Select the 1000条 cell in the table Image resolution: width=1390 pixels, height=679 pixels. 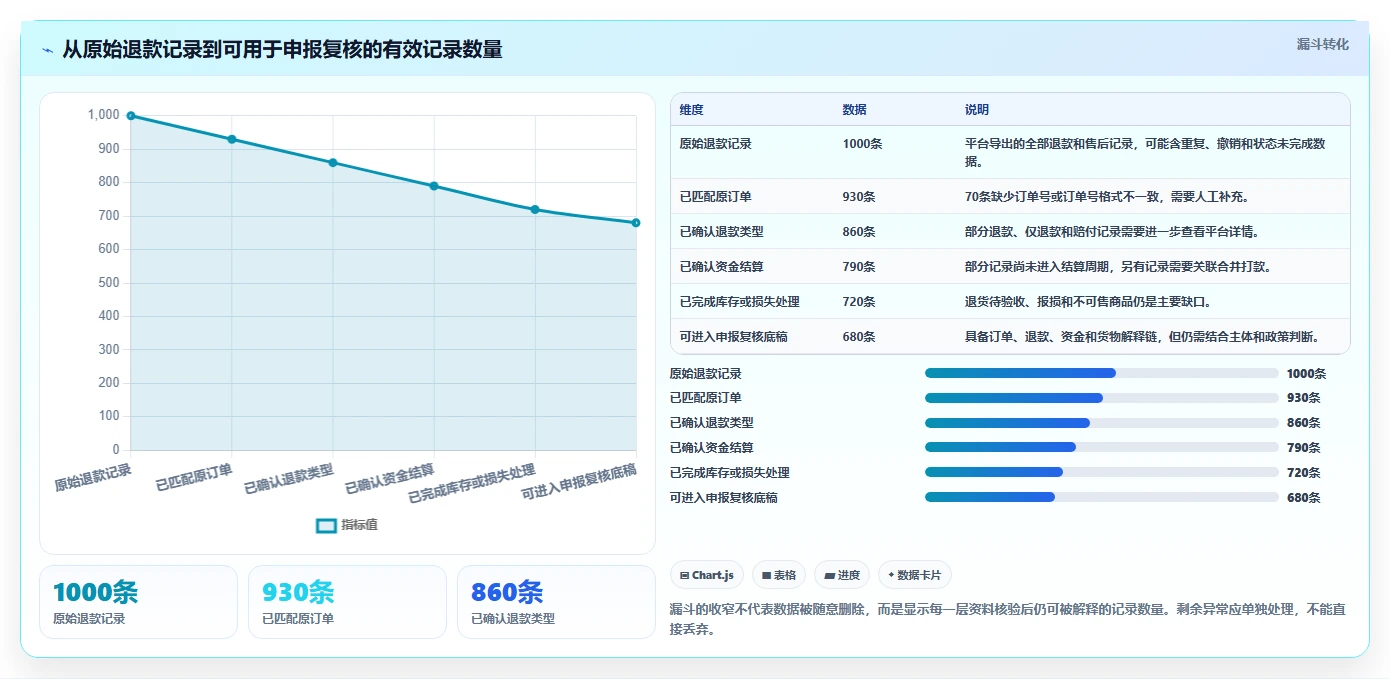pyautogui.click(x=863, y=144)
